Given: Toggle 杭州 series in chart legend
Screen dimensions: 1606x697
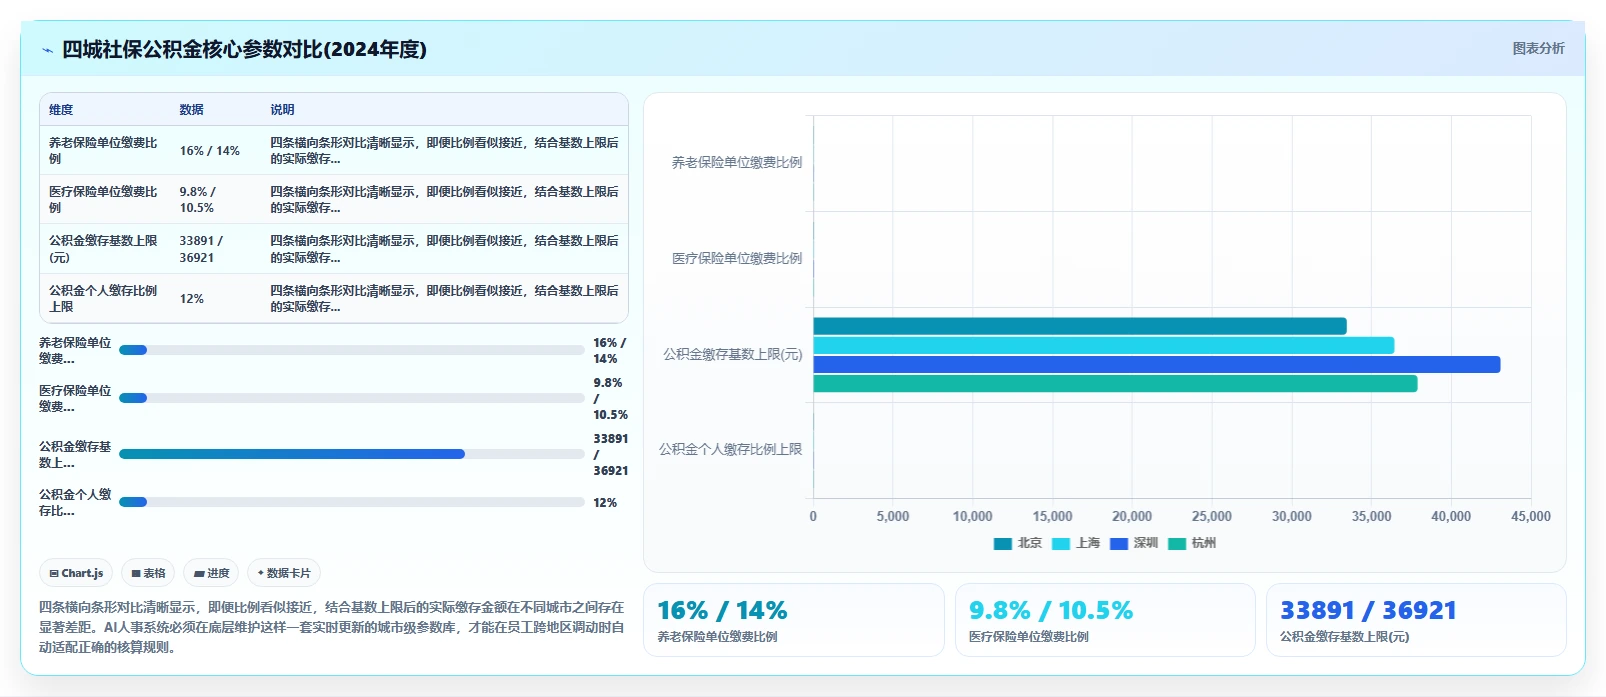Looking at the screenshot, I should (1191, 544).
